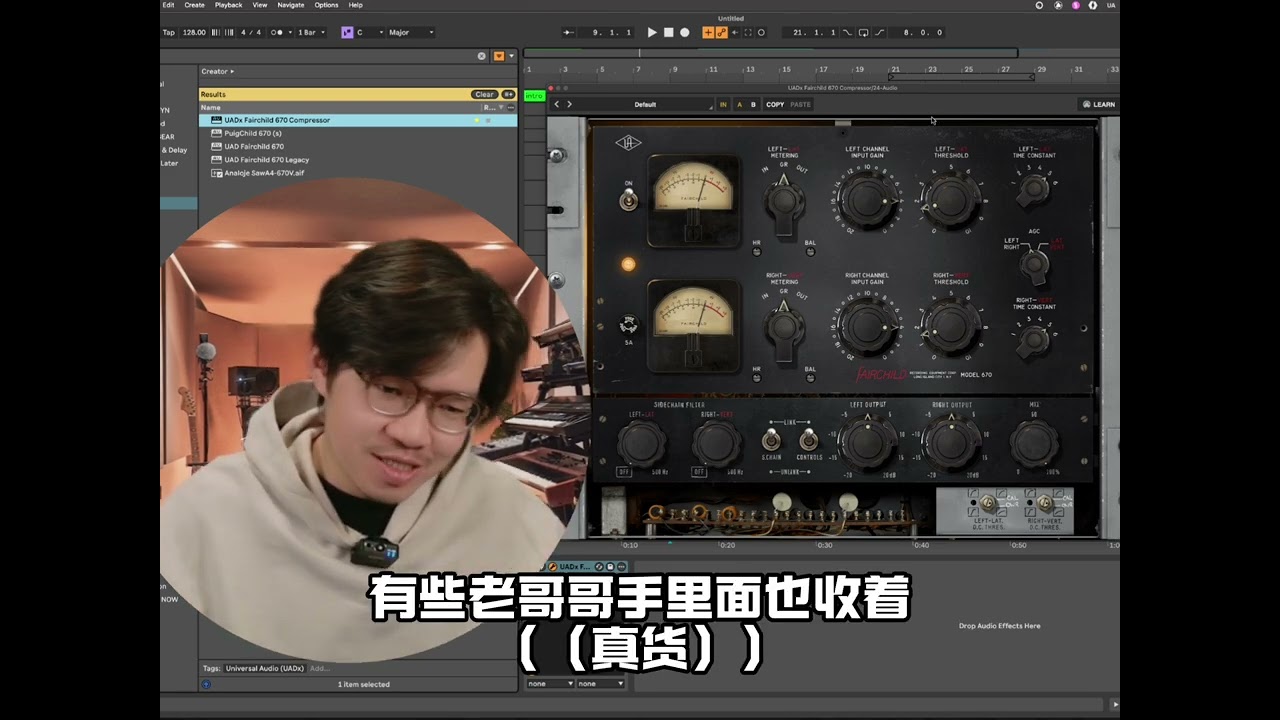Viewport: 1280px width, 720px height.
Task: Flip the S.CHAIN link switch
Action: 771,440
